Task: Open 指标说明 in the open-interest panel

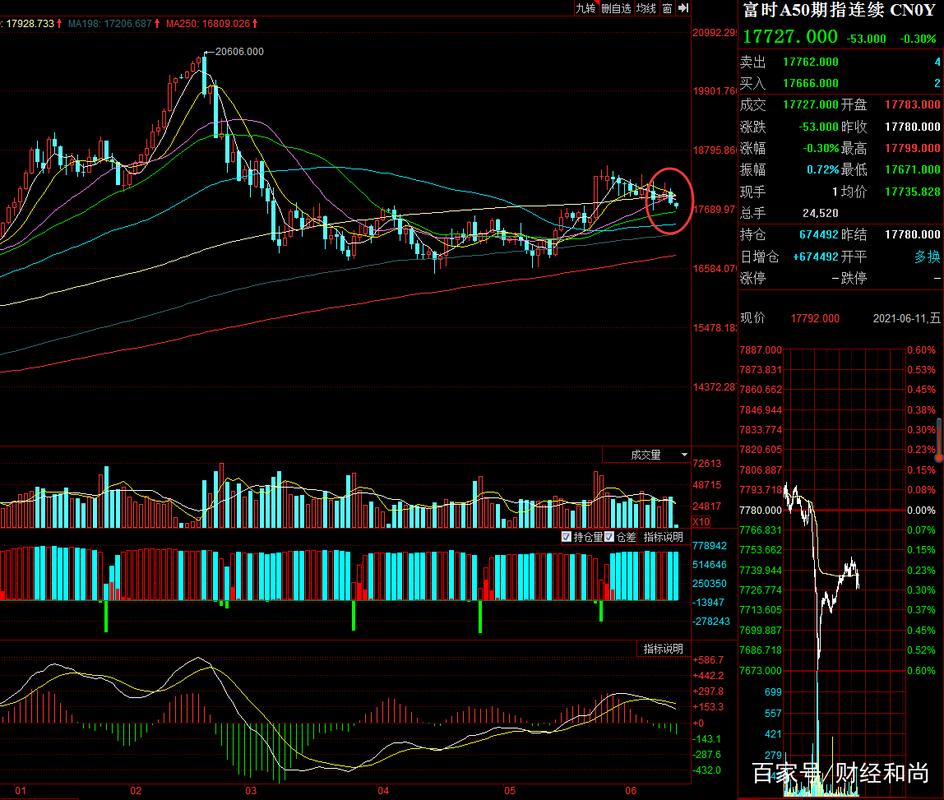Action: tap(662, 537)
